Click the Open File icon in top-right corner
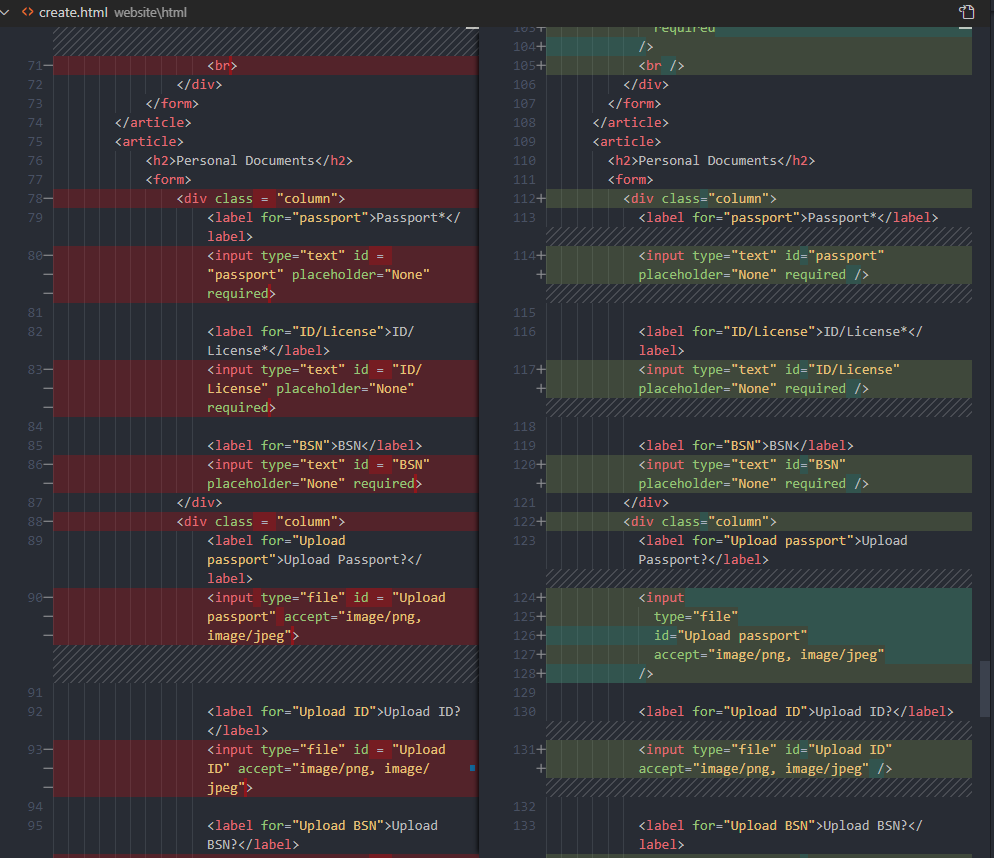Image resolution: width=994 pixels, height=858 pixels. coord(966,12)
